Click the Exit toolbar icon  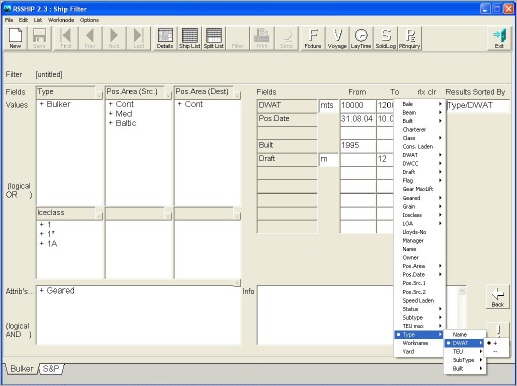[x=499, y=38]
